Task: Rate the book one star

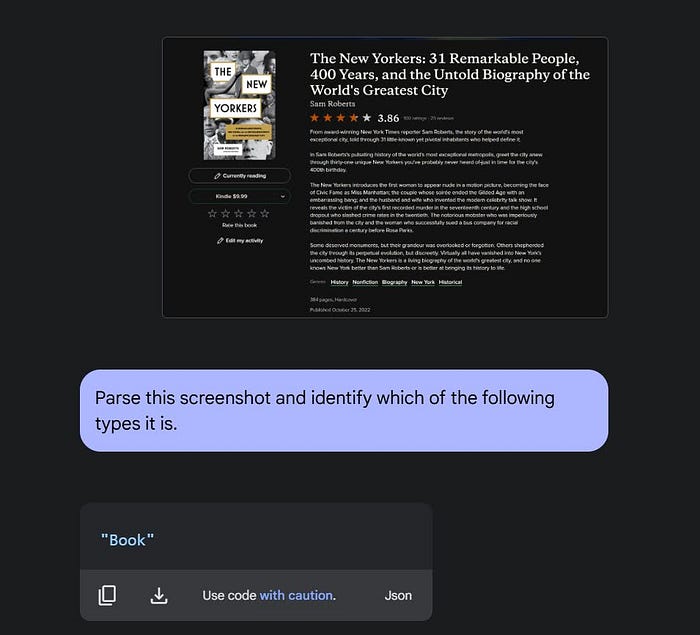Action: tap(212, 213)
